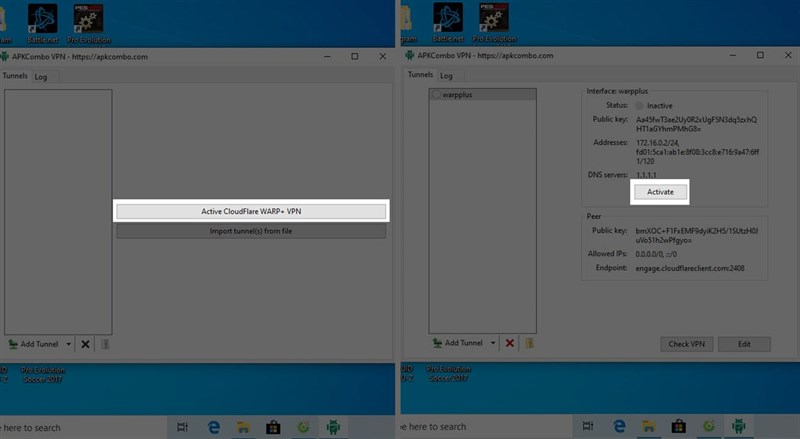Click red X remove tunnel icon, right window

click(x=510, y=343)
